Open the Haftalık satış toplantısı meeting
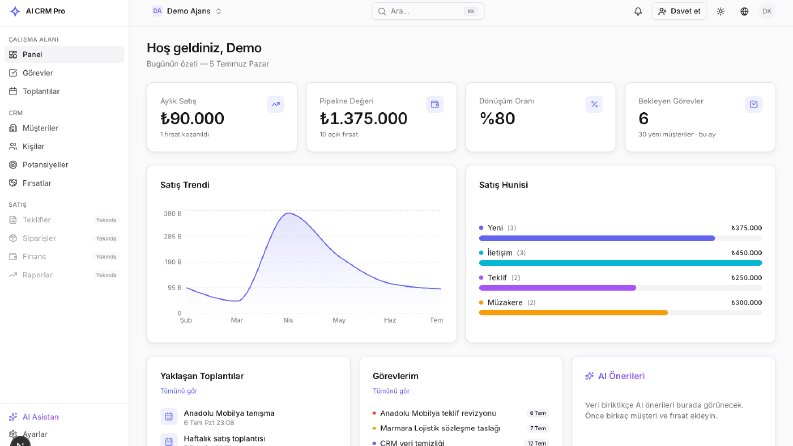Image resolution: width=793 pixels, height=446 pixels. click(x=248, y=440)
